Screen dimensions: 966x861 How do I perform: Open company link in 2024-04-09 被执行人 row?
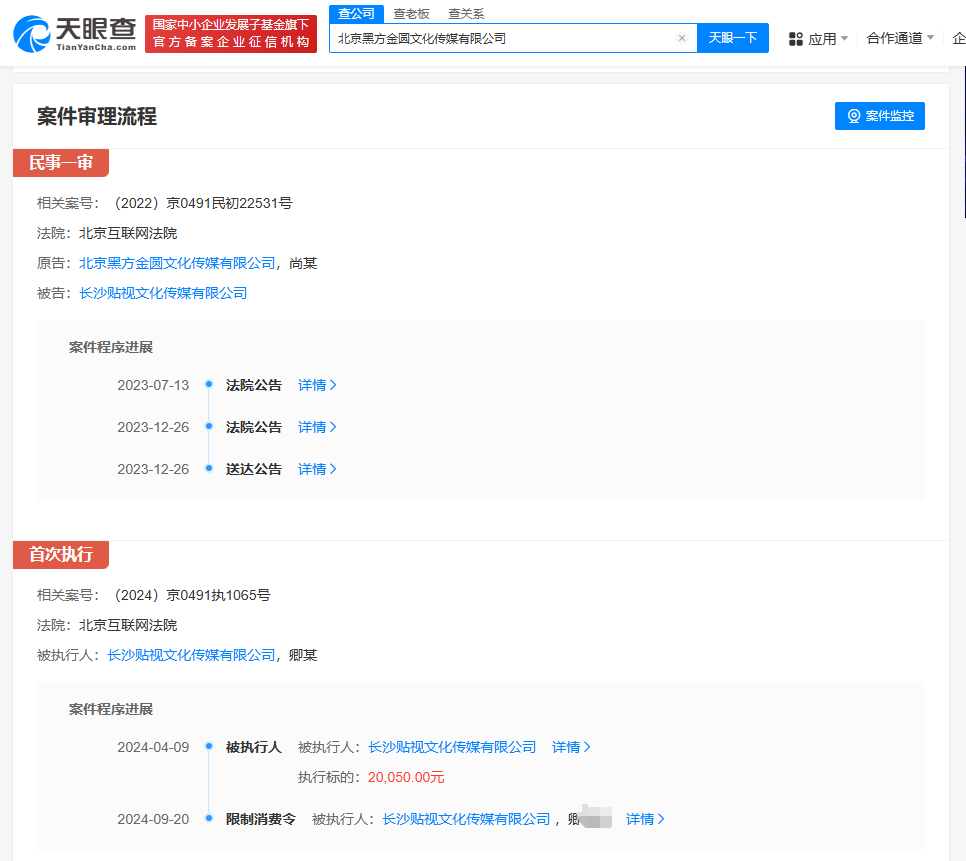pos(452,748)
